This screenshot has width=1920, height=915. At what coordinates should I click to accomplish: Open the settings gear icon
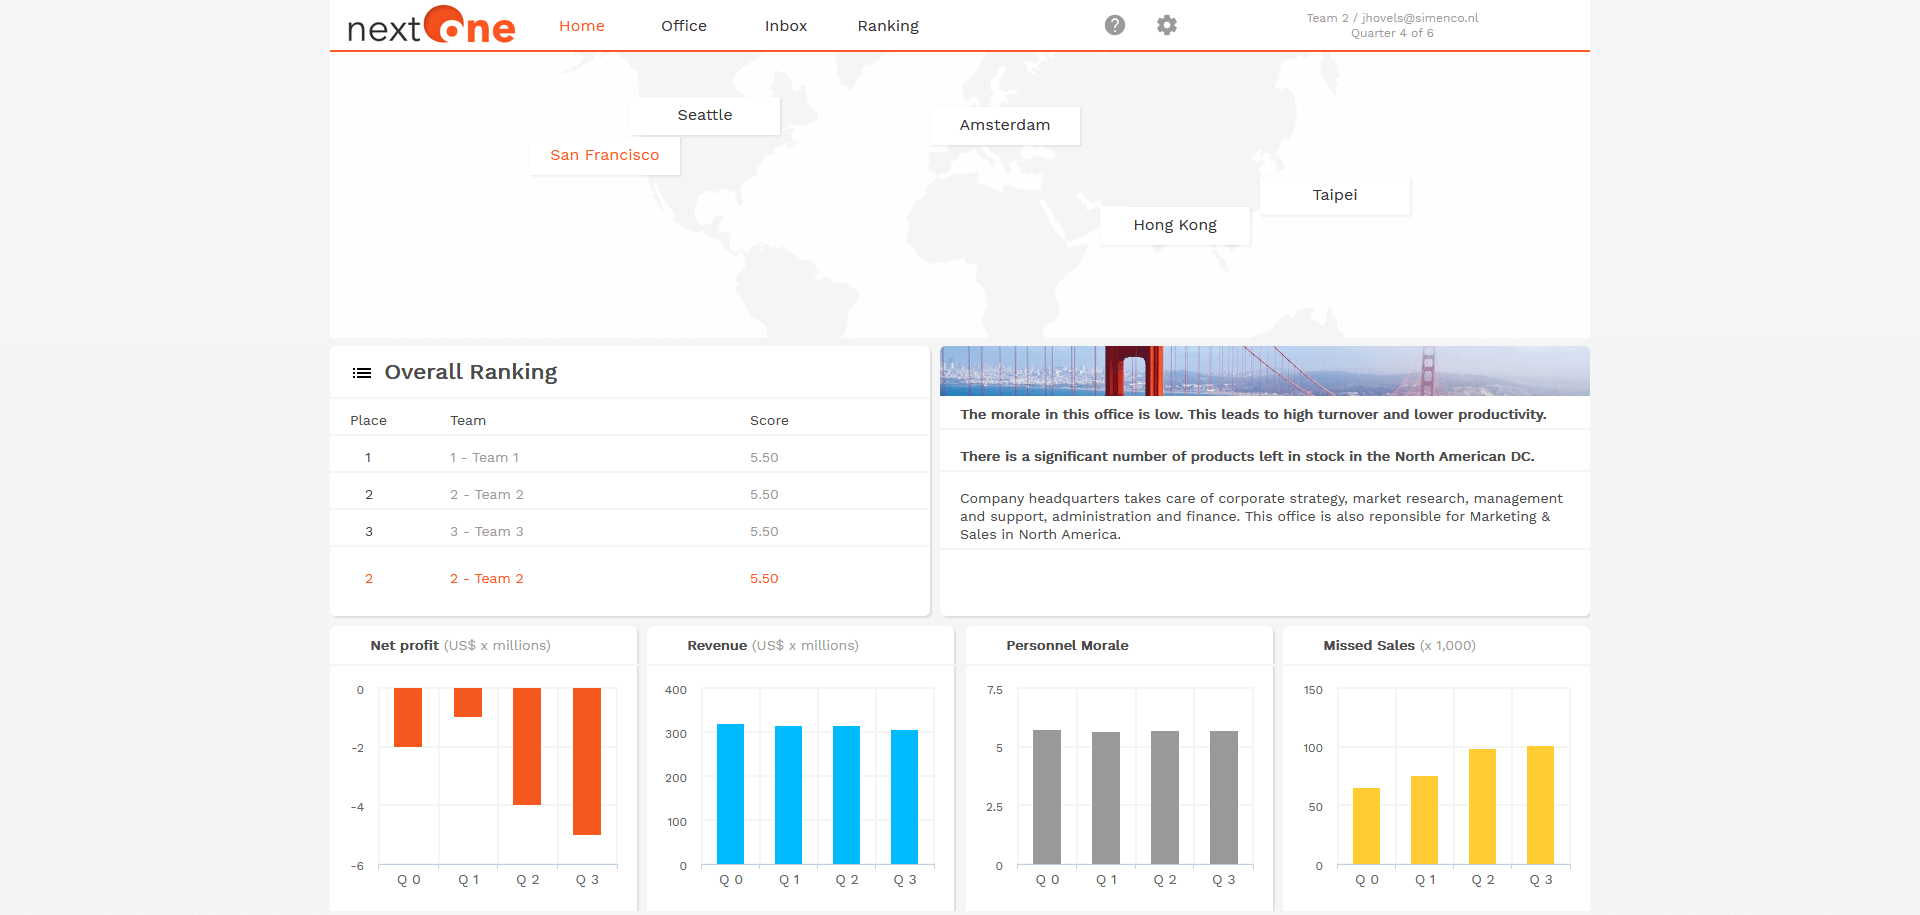[1166, 25]
